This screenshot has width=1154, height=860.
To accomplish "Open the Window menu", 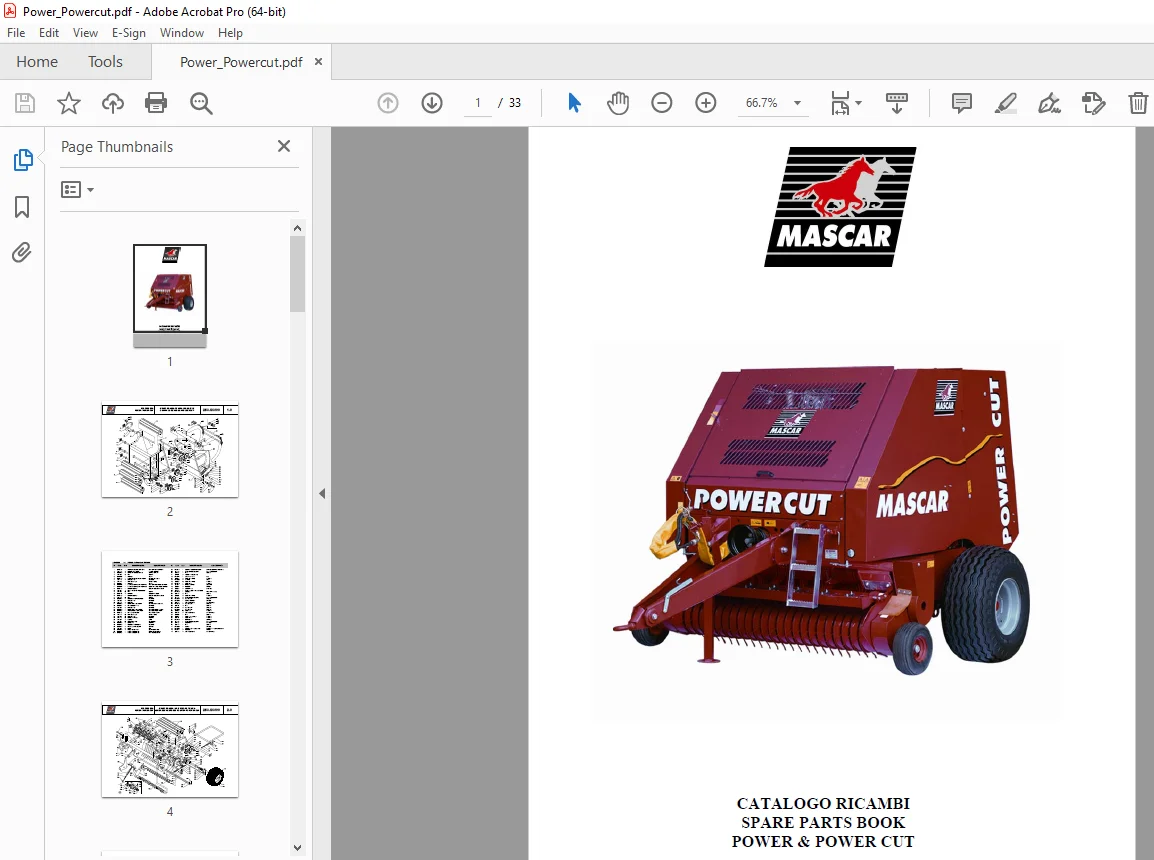I will point(182,33).
